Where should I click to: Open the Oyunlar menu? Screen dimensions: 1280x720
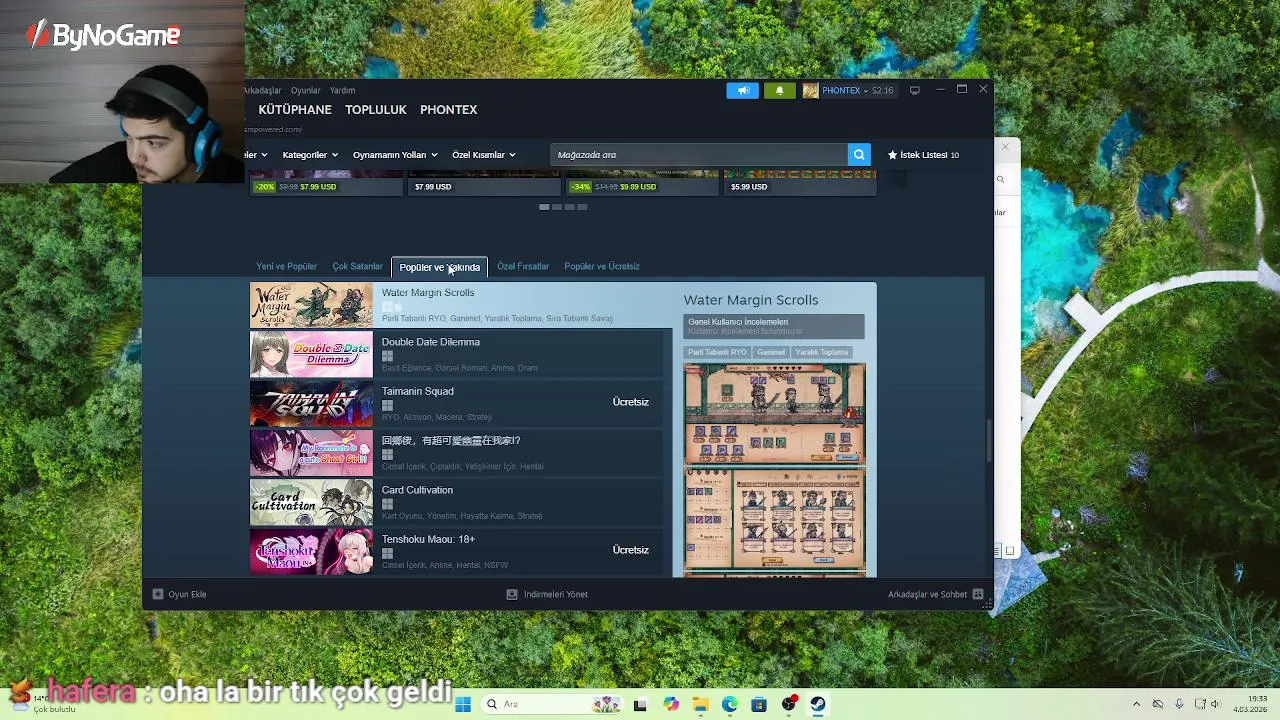pyautogui.click(x=305, y=90)
